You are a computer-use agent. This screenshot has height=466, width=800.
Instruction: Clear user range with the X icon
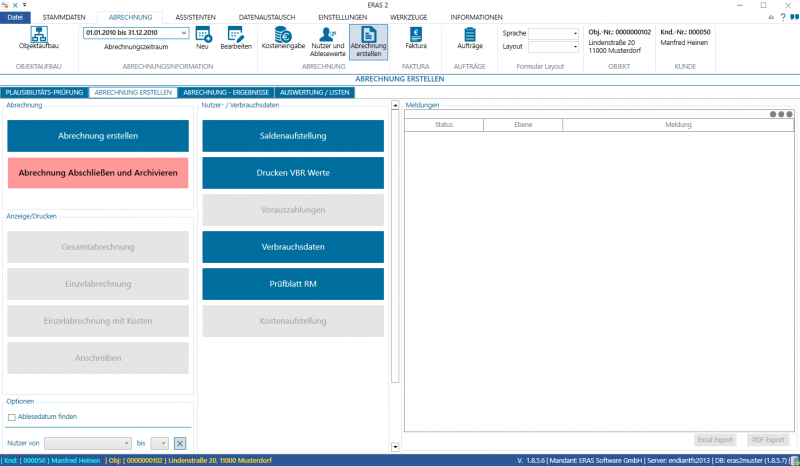pyautogui.click(x=180, y=444)
